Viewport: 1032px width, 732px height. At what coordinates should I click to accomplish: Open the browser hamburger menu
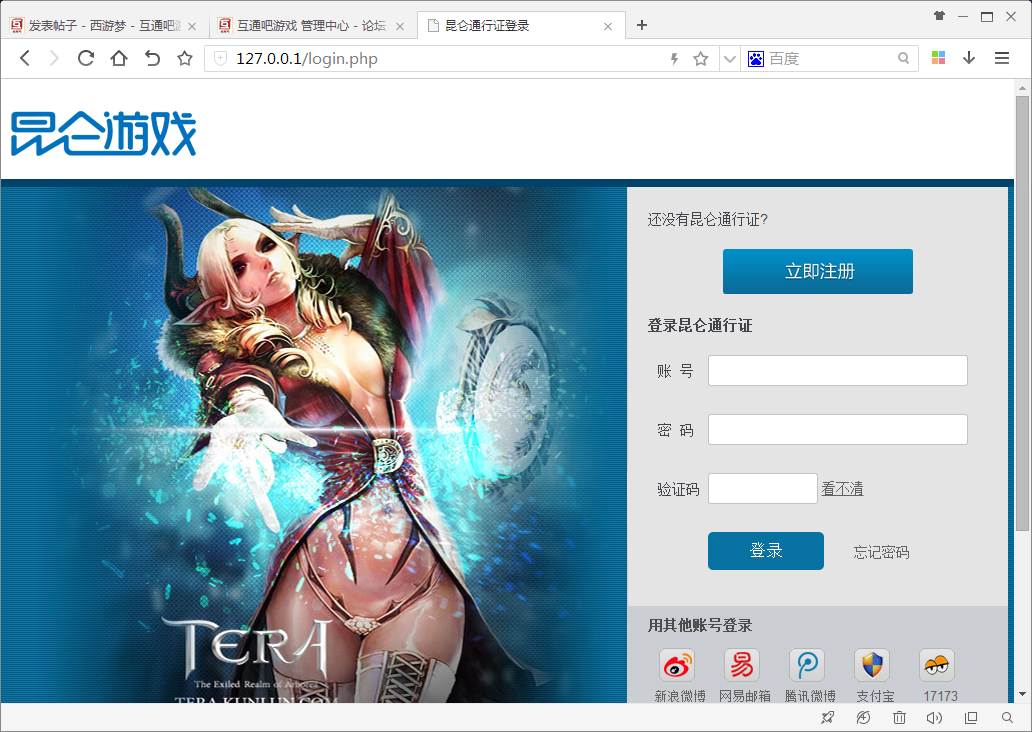pos(1002,59)
